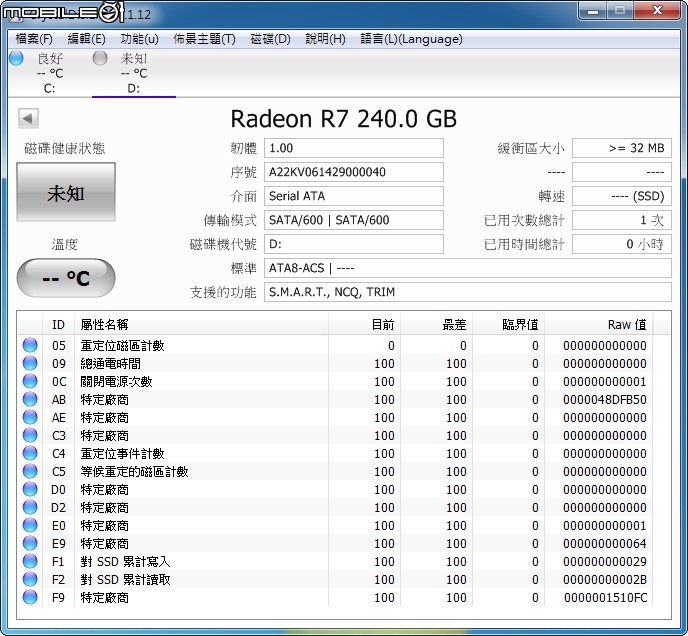
Task: Click raw value 0000048DFB50
Action: tap(605, 400)
